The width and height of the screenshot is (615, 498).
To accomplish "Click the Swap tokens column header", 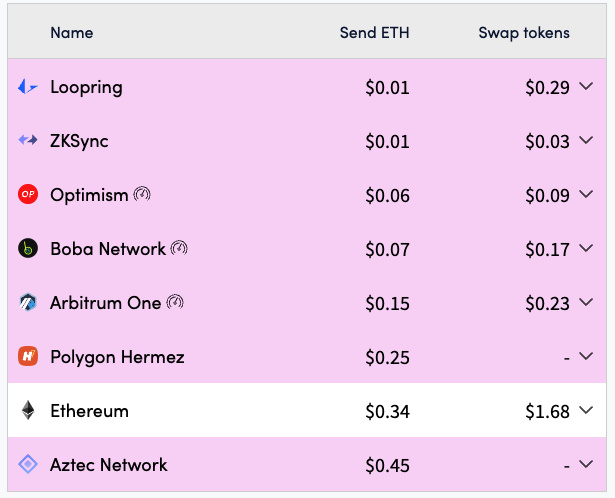I will pyautogui.click(x=524, y=33).
